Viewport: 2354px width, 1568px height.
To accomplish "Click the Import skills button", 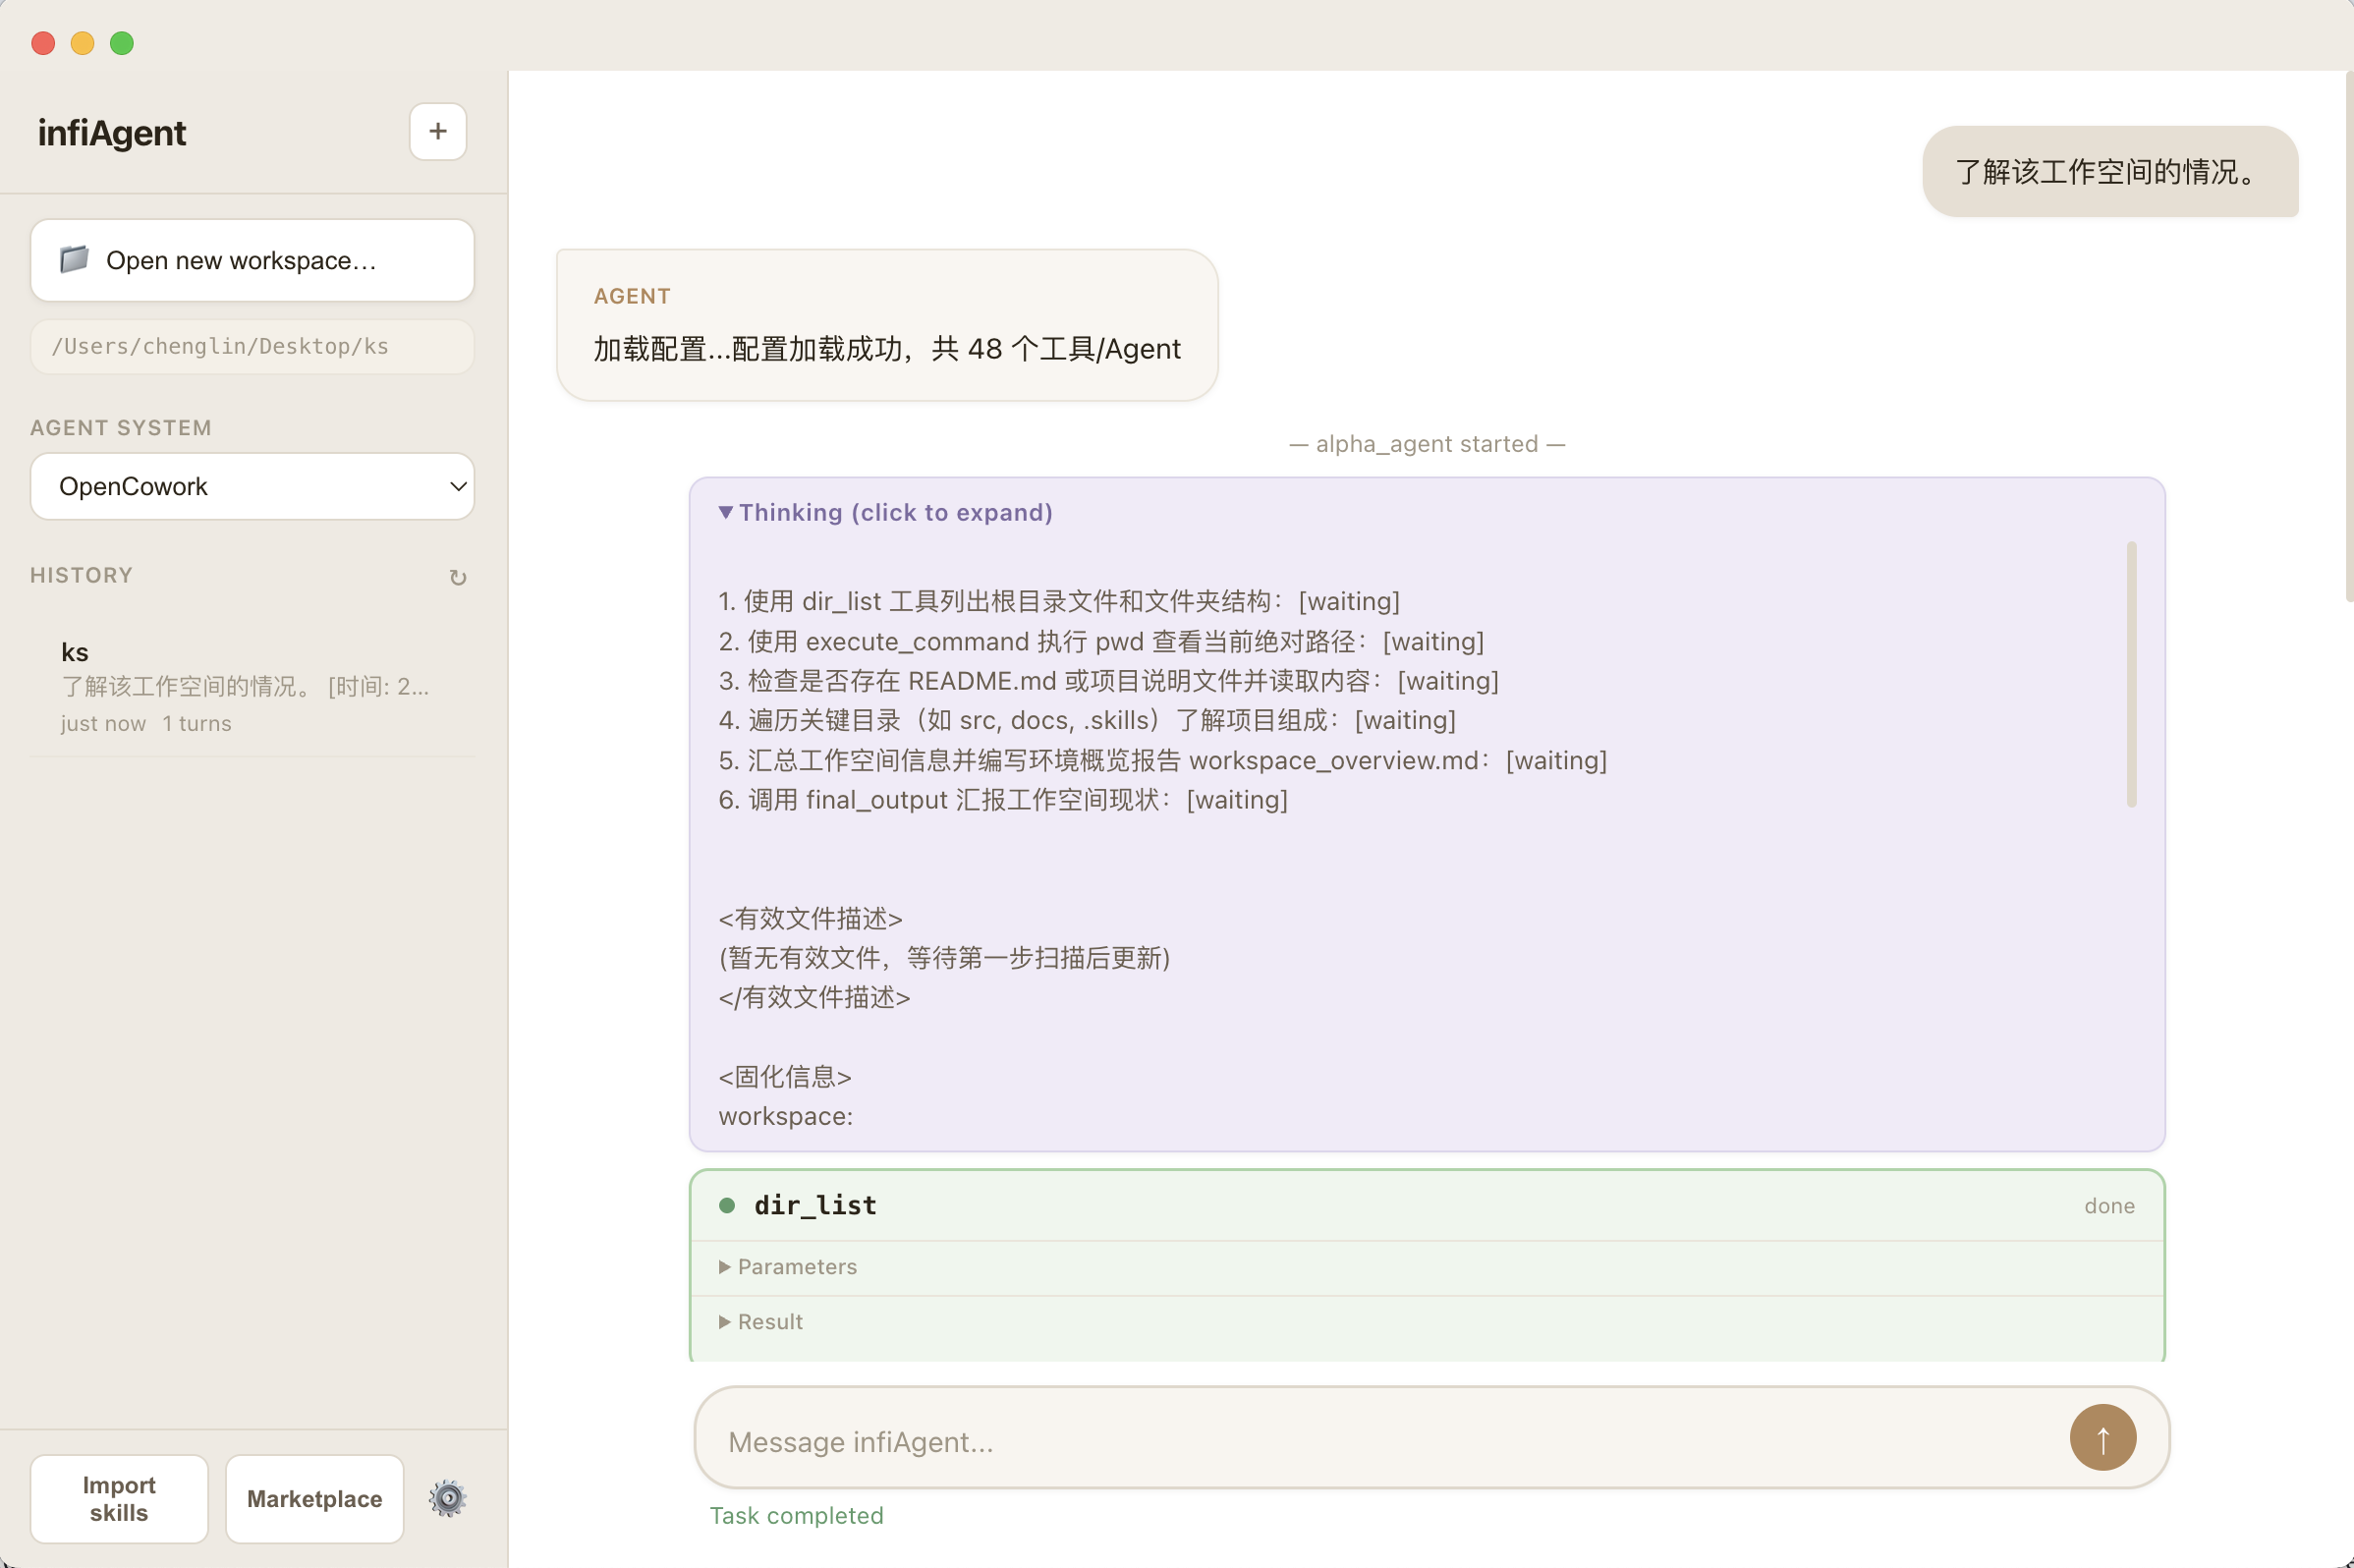I will (119, 1498).
